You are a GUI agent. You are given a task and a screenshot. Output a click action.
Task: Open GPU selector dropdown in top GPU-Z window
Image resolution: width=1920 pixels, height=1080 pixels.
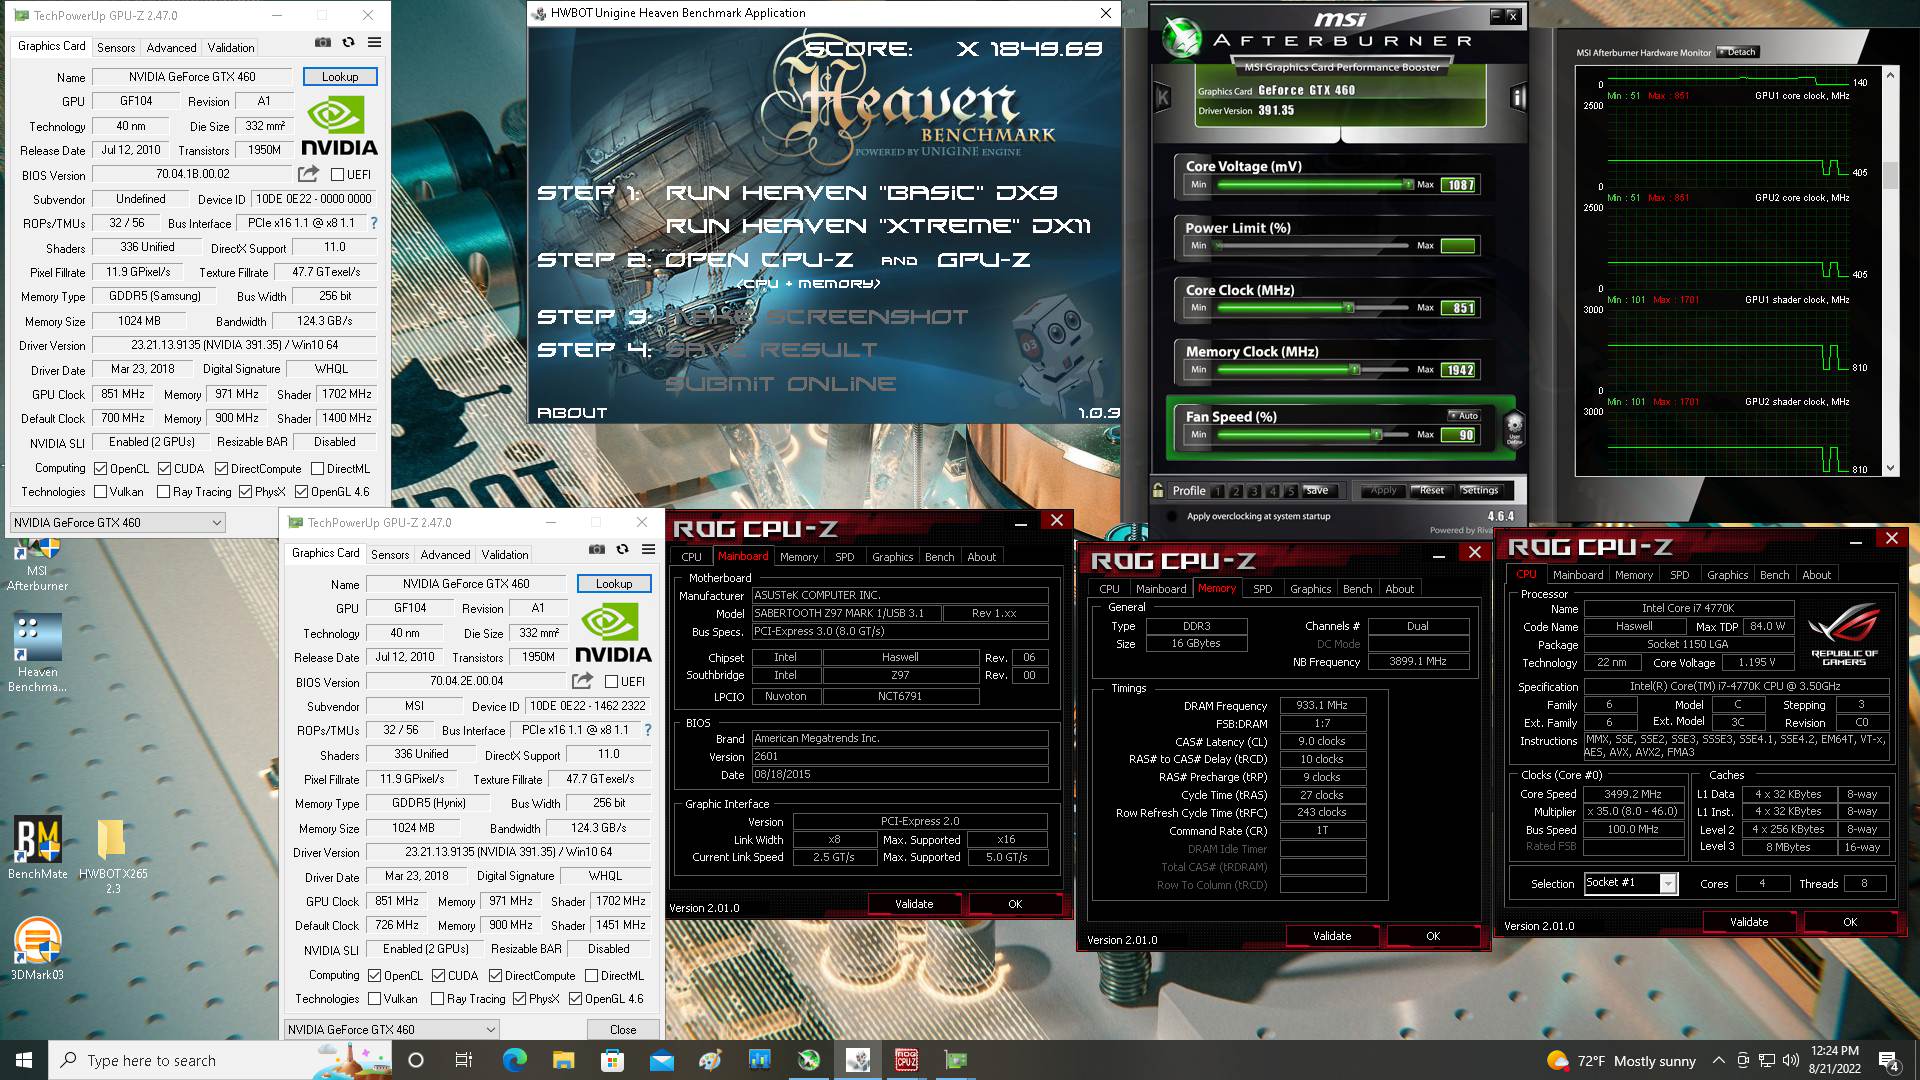point(117,522)
